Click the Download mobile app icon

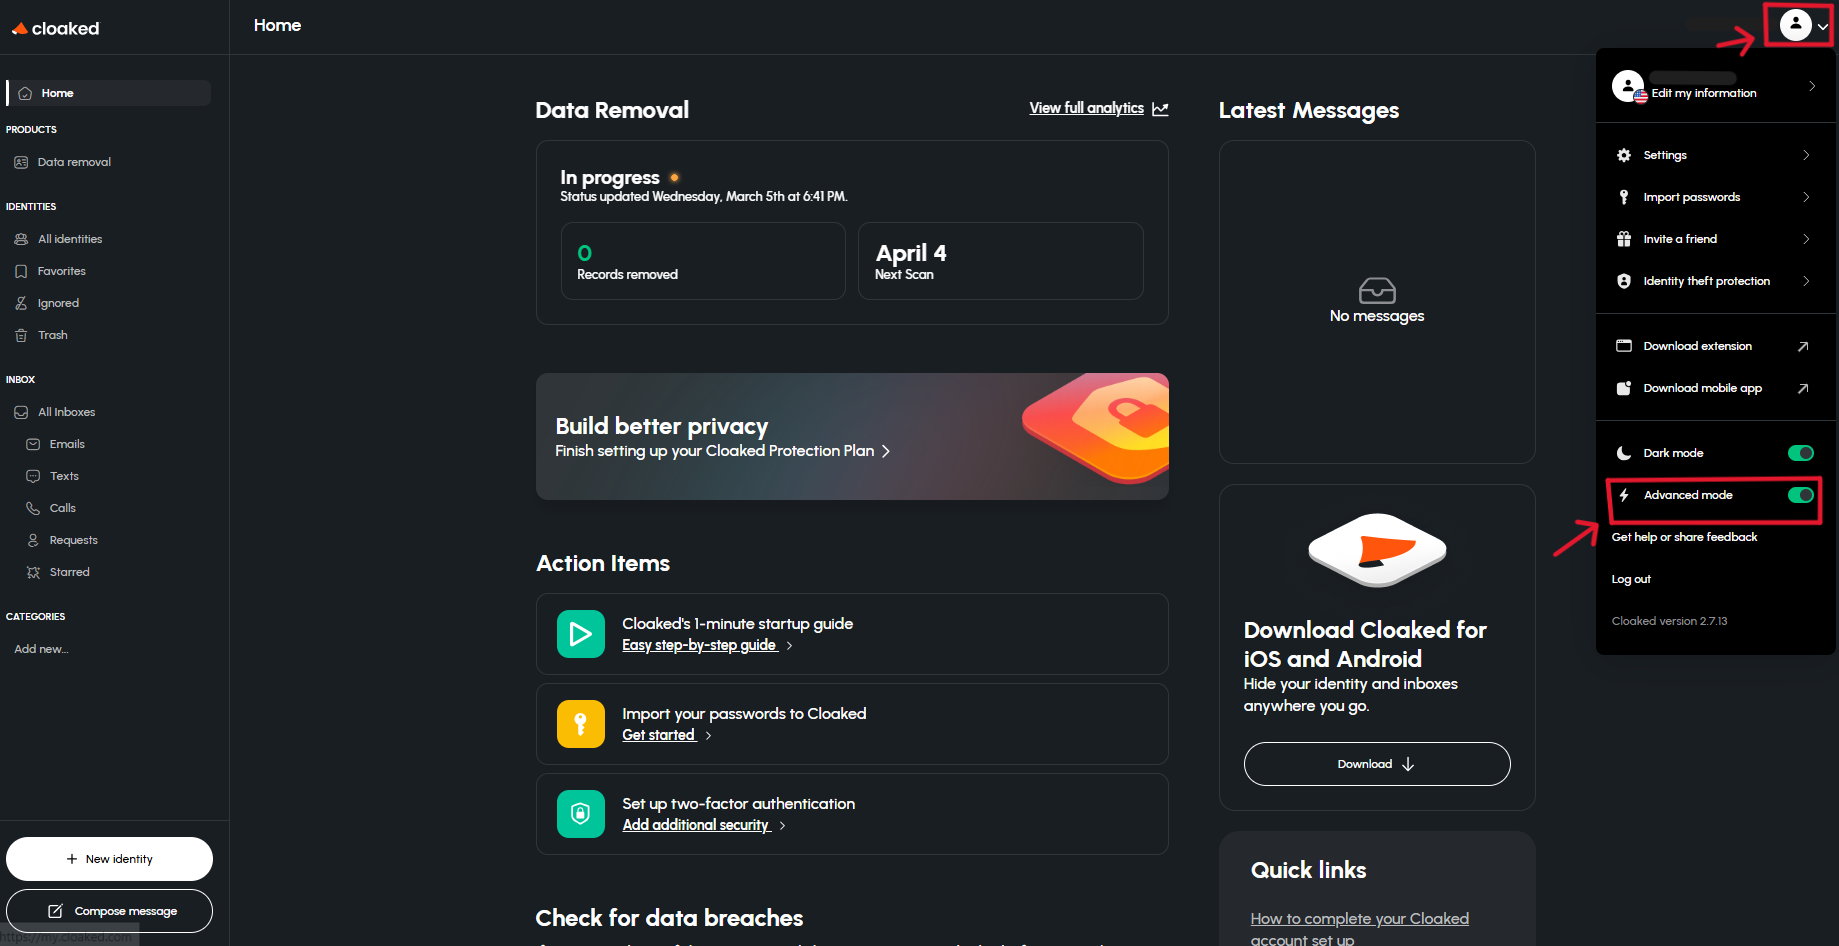pos(1624,388)
